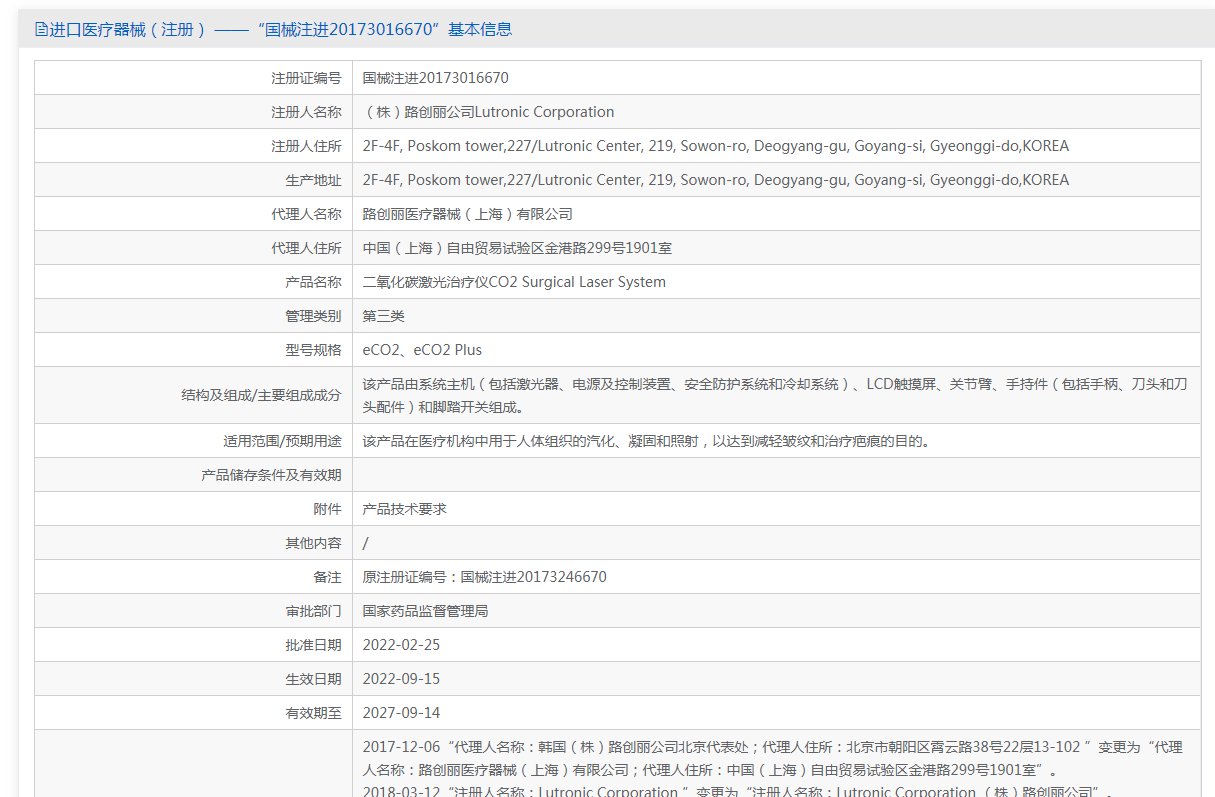Viewport: 1215px width, 797px height.
Task: Select product name CO2 Surgical Laser System
Action: click(x=514, y=282)
